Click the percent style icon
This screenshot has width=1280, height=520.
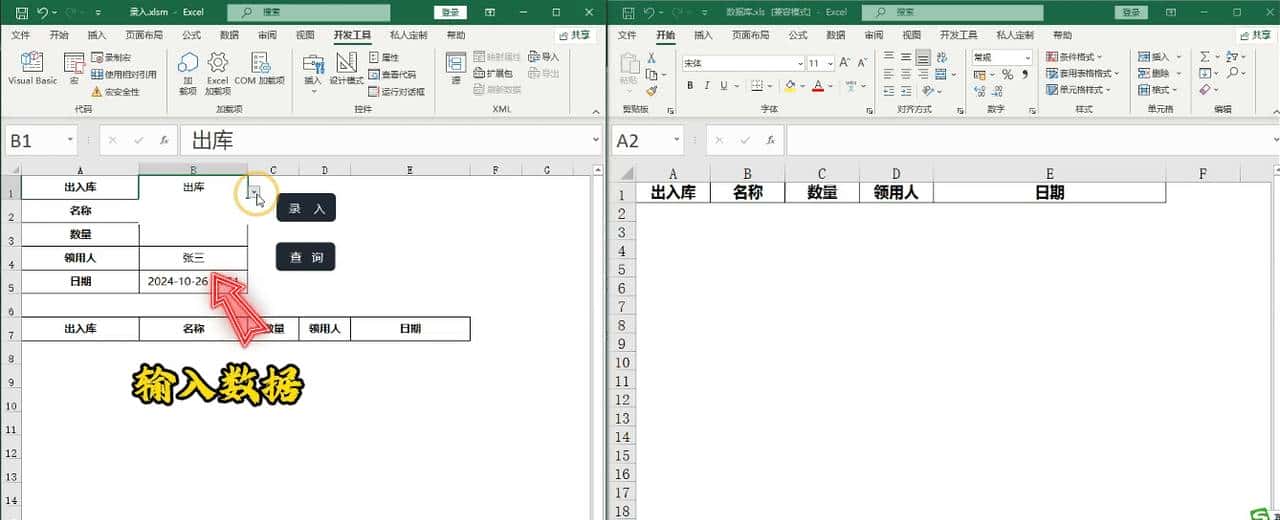click(x=1007, y=75)
